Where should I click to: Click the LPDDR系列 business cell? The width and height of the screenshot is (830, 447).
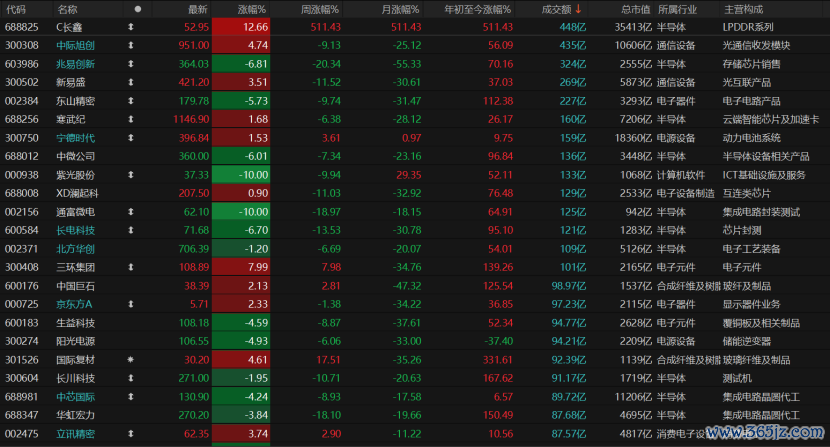click(x=748, y=27)
